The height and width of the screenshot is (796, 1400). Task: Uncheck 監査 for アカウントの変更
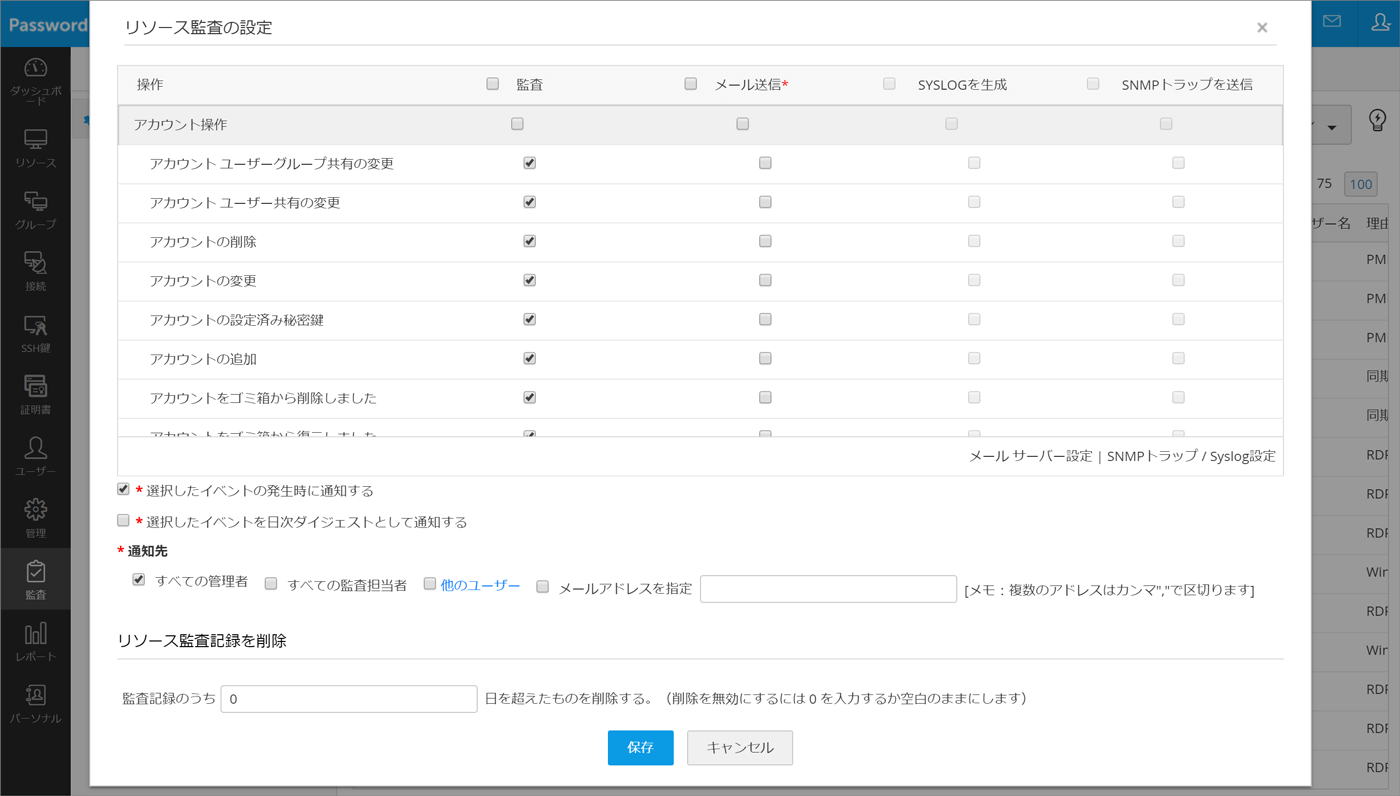click(x=529, y=280)
